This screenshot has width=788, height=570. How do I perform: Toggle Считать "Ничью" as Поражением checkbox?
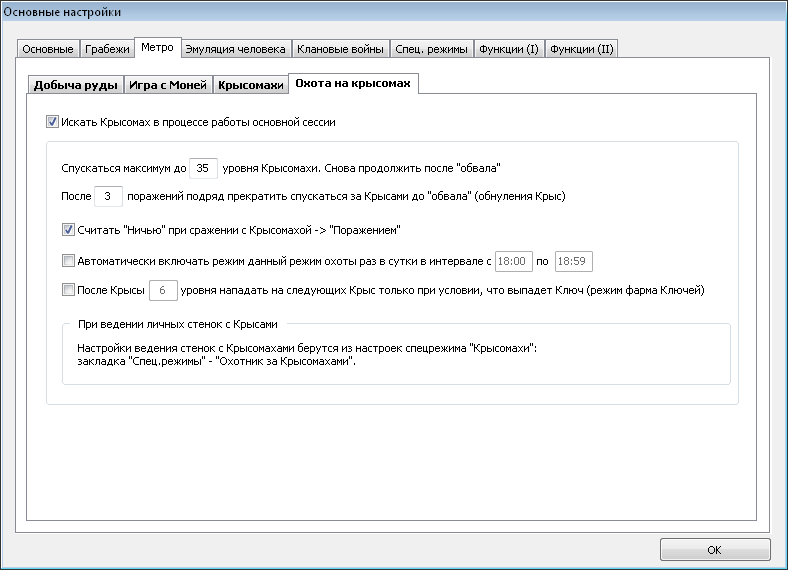[68, 230]
